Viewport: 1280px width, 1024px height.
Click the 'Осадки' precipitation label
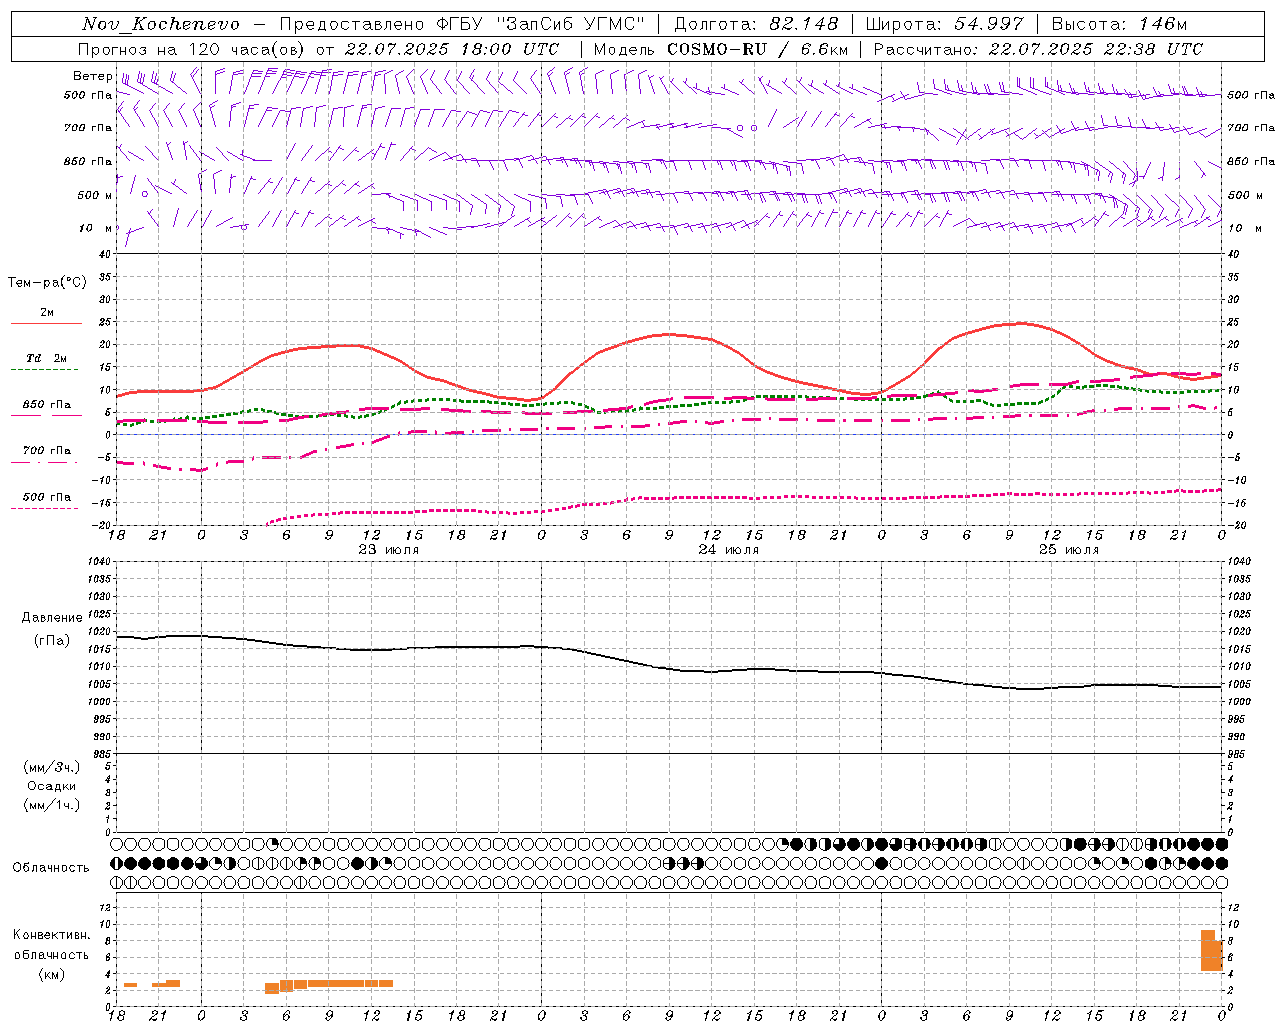pyautogui.click(x=51, y=786)
